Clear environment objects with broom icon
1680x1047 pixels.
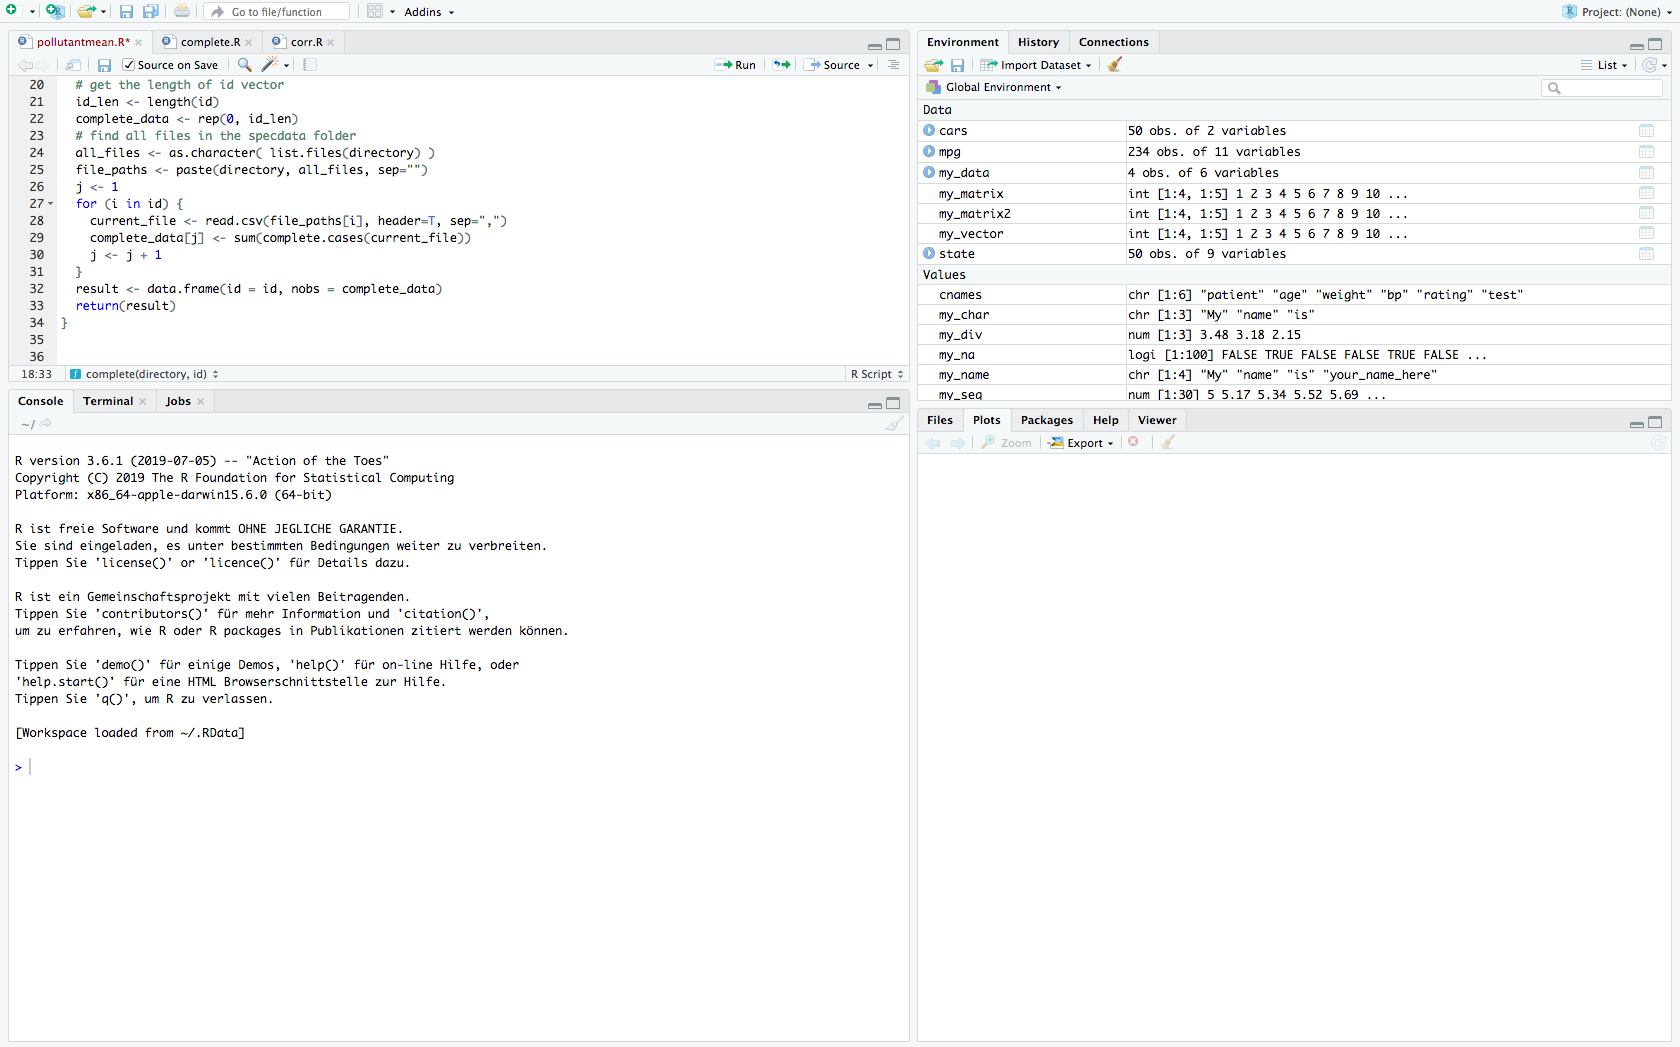click(x=1115, y=65)
